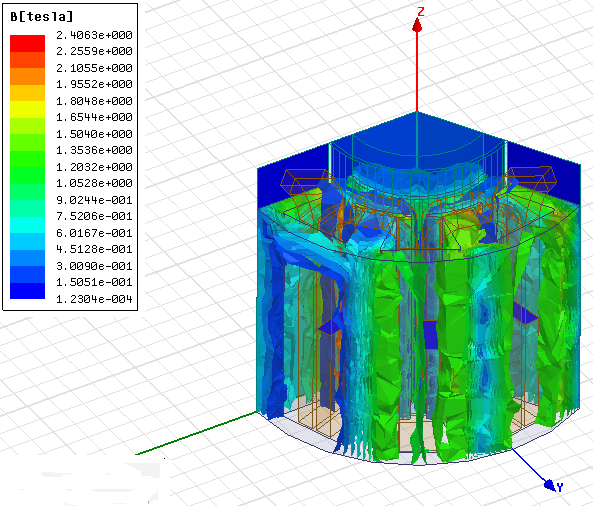Screen dimensions: 595x506
Task: Click the 9.0244e-001 legend value
Action: click(94, 200)
